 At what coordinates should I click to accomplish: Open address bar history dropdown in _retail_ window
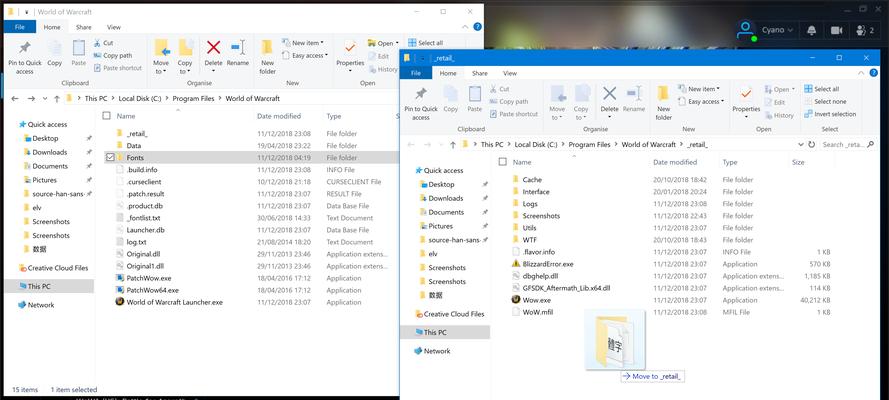(x=800, y=144)
